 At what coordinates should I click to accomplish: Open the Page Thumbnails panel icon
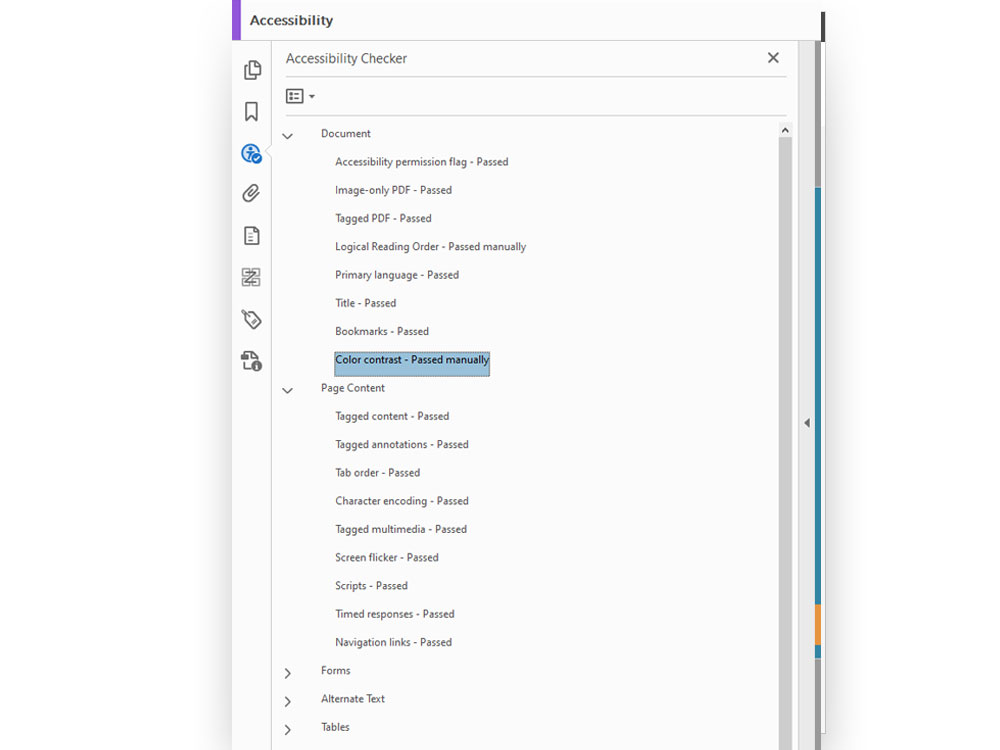(x=253, y=70)
